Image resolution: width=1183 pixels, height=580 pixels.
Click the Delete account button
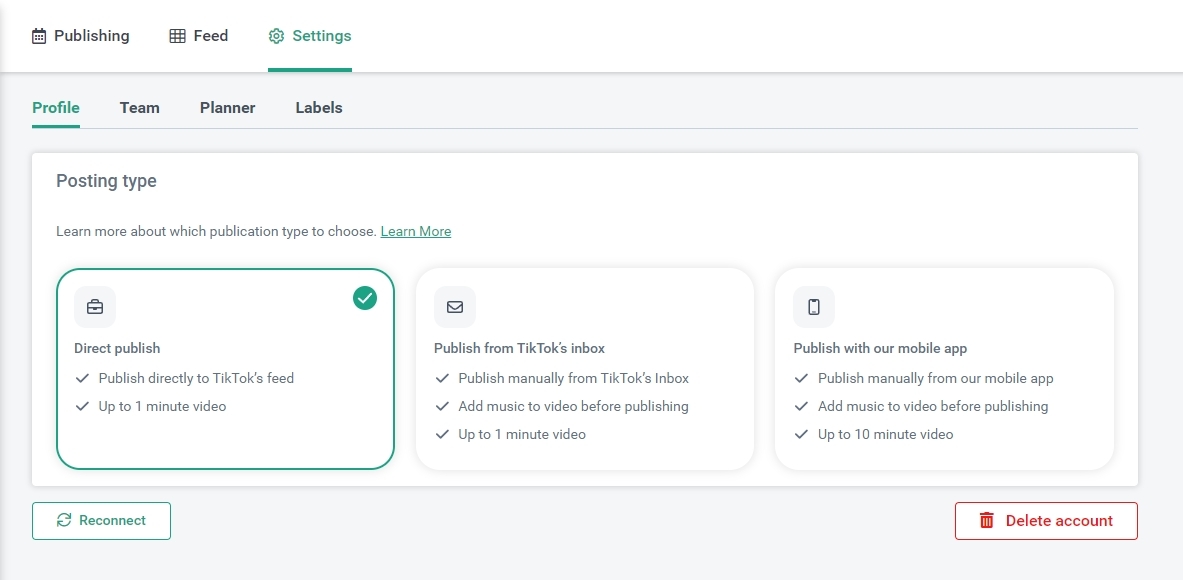(1046, 521)
